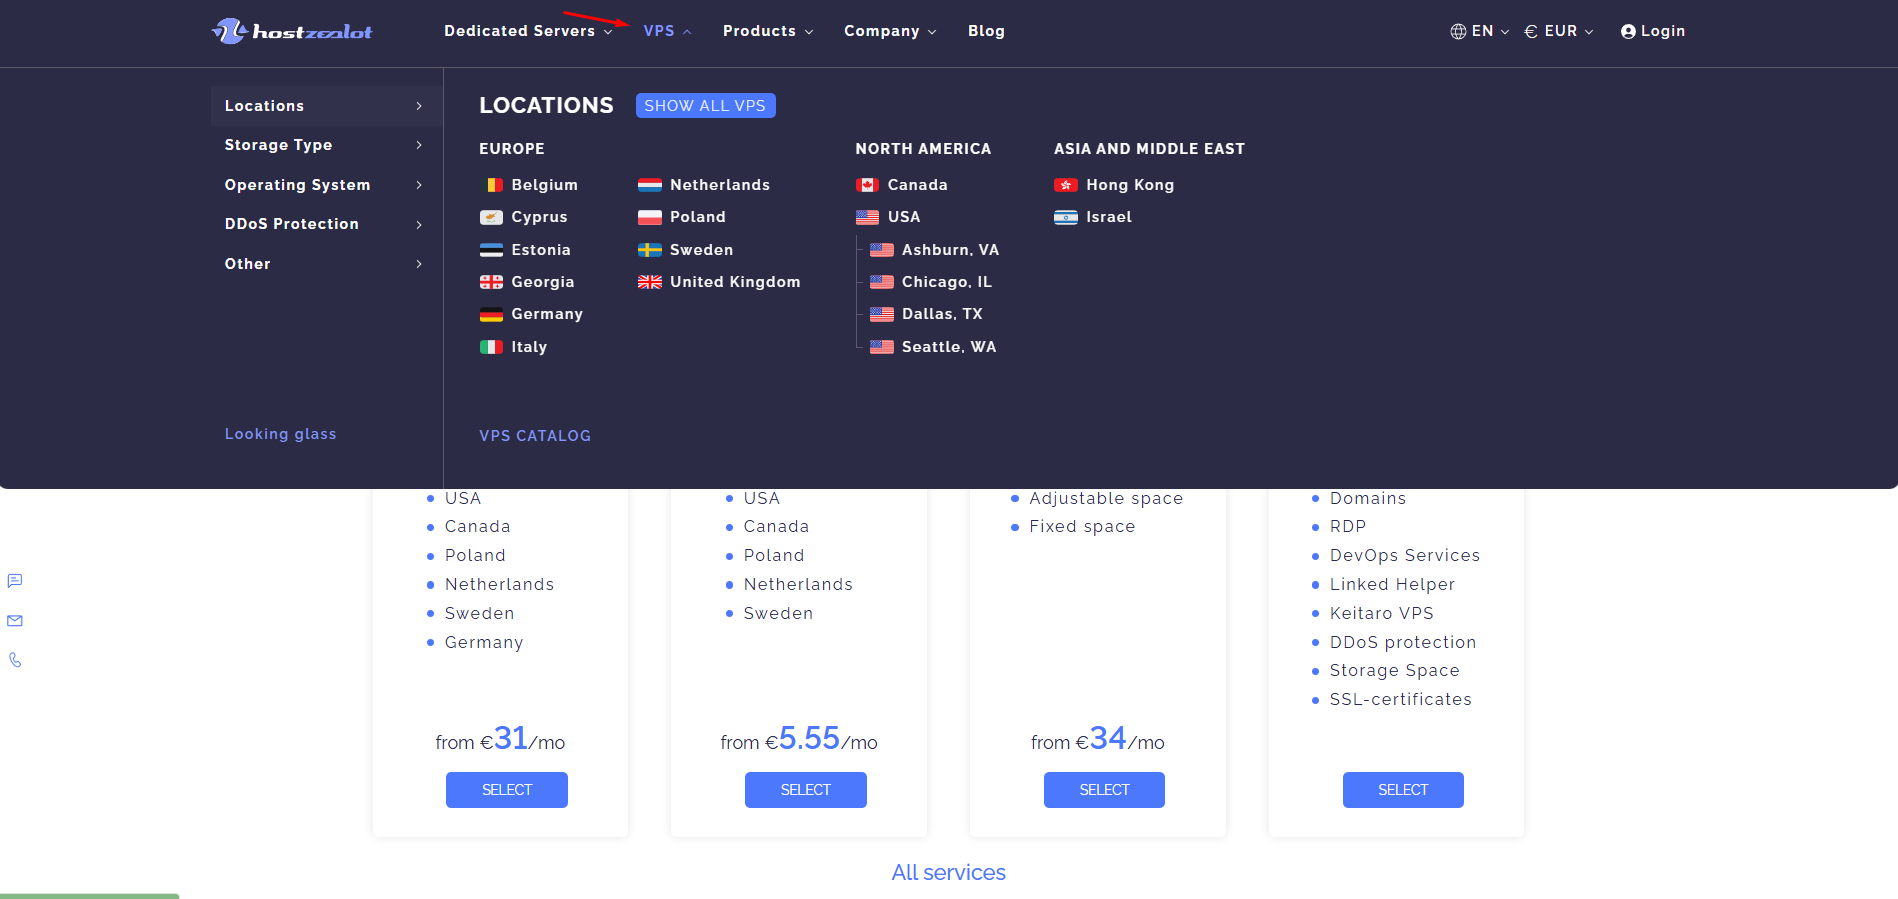
Task: Click the Domains list item
Action: pyautogui.click(x=1368, y=498)
